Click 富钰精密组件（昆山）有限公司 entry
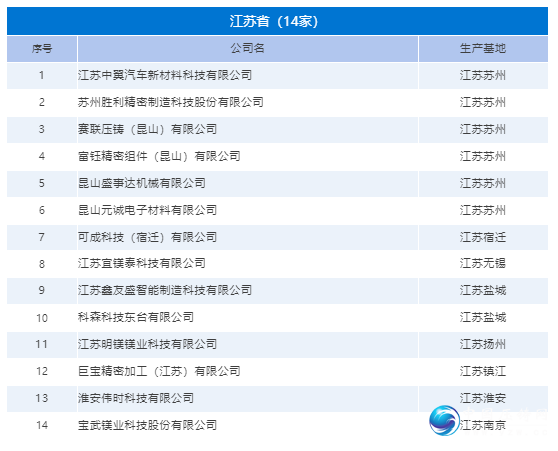Viewport: 558px width, 451px height. 159,156
